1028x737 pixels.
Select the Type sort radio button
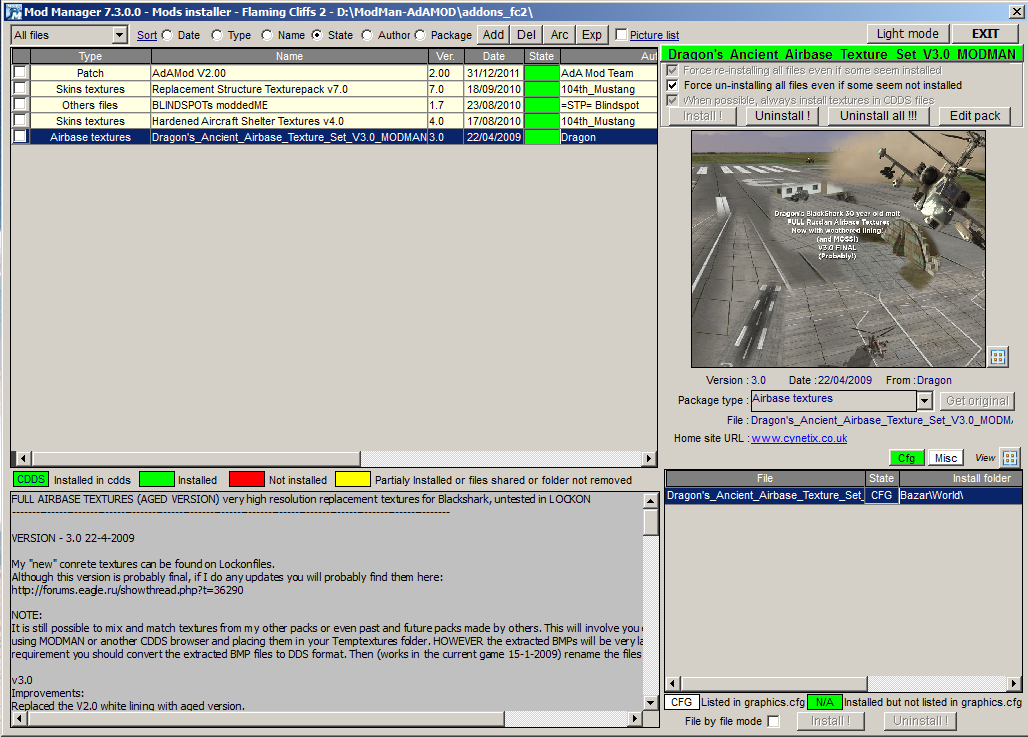tap(217, 35)
